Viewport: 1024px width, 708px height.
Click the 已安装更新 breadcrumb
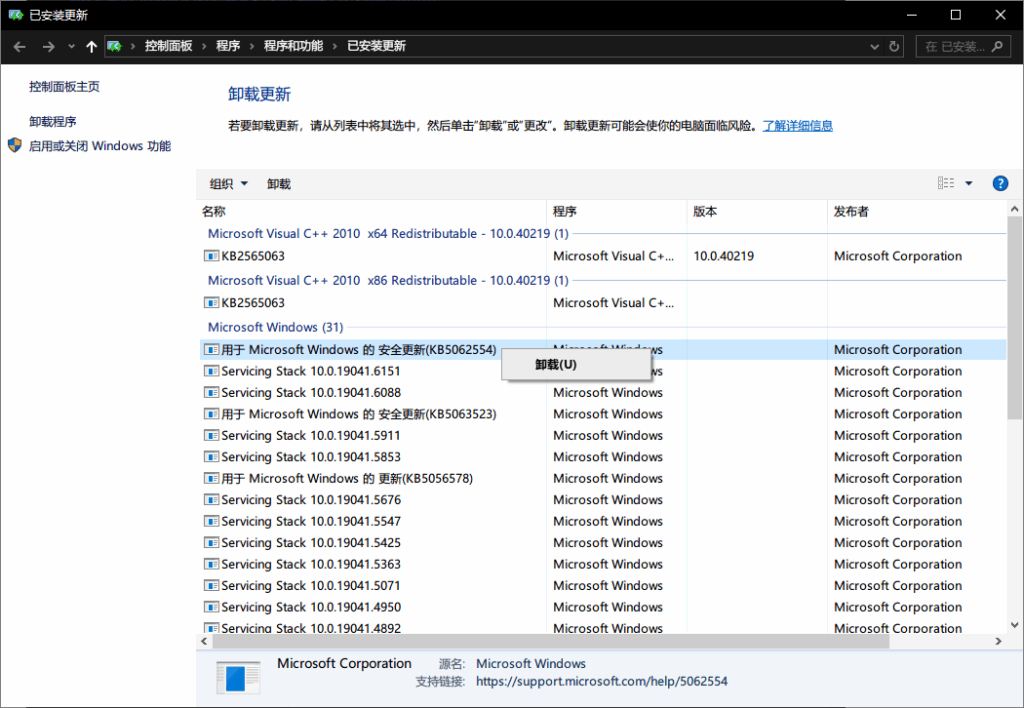click(376, 46)
